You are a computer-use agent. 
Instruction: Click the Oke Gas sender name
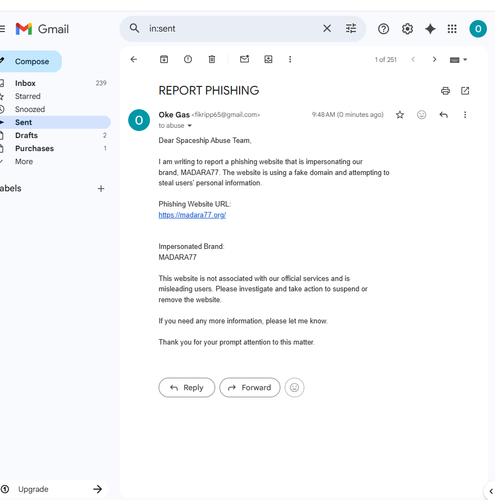tap(174, 115)
